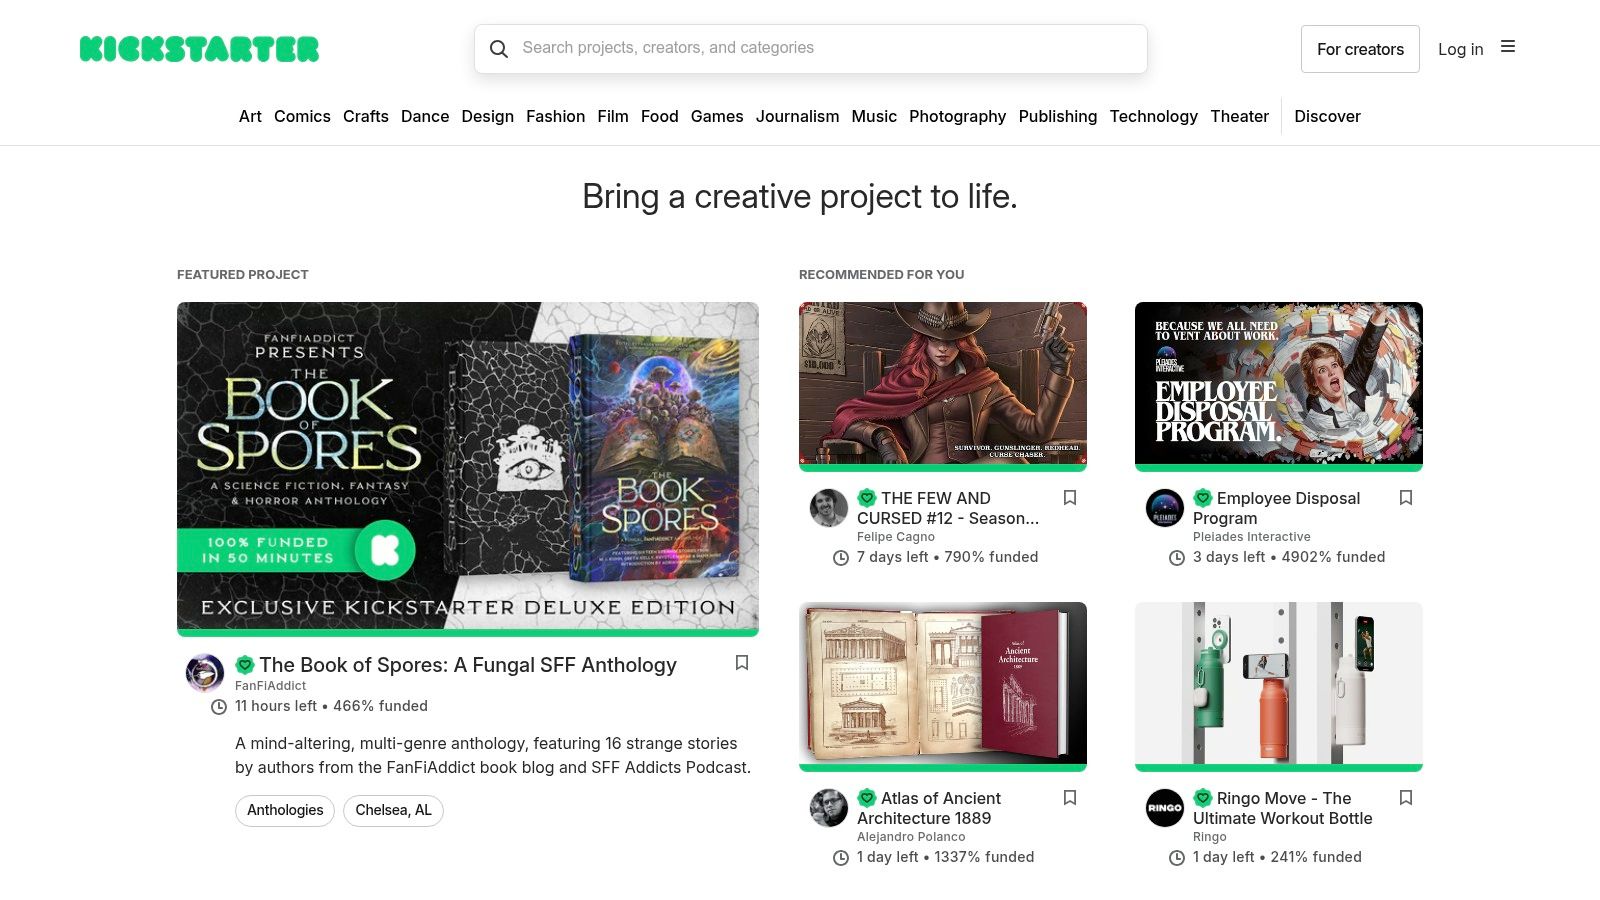Open THE FEW AND CURSED #12 thumbnail
The width and height of the screenshot is (1600, 900).
coord(942,383)
